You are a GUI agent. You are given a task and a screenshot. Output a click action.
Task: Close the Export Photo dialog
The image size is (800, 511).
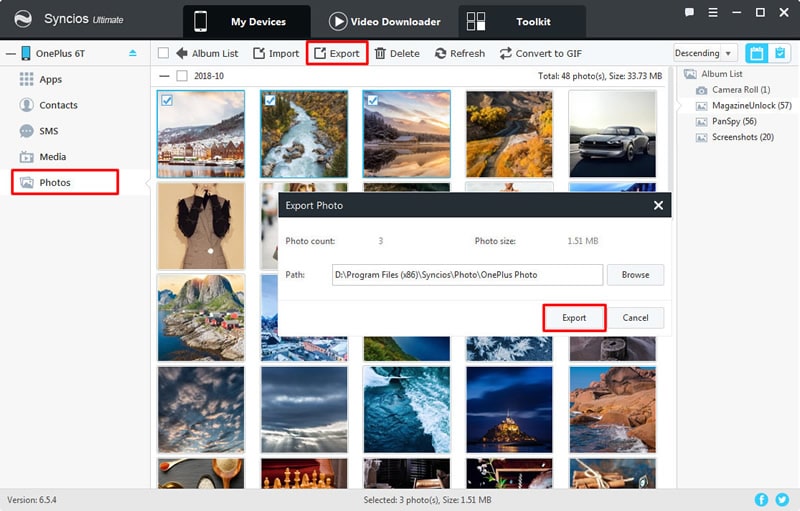(658, 205)
